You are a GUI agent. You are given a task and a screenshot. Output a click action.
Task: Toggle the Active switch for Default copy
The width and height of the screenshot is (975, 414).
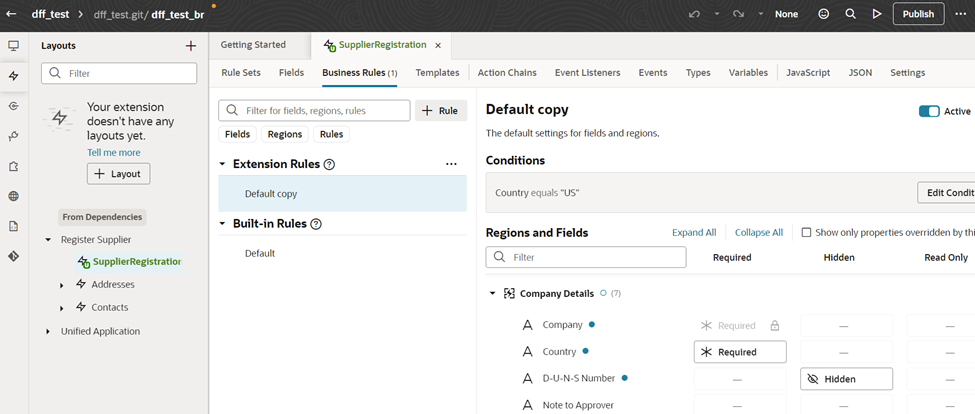click(929, 111)
